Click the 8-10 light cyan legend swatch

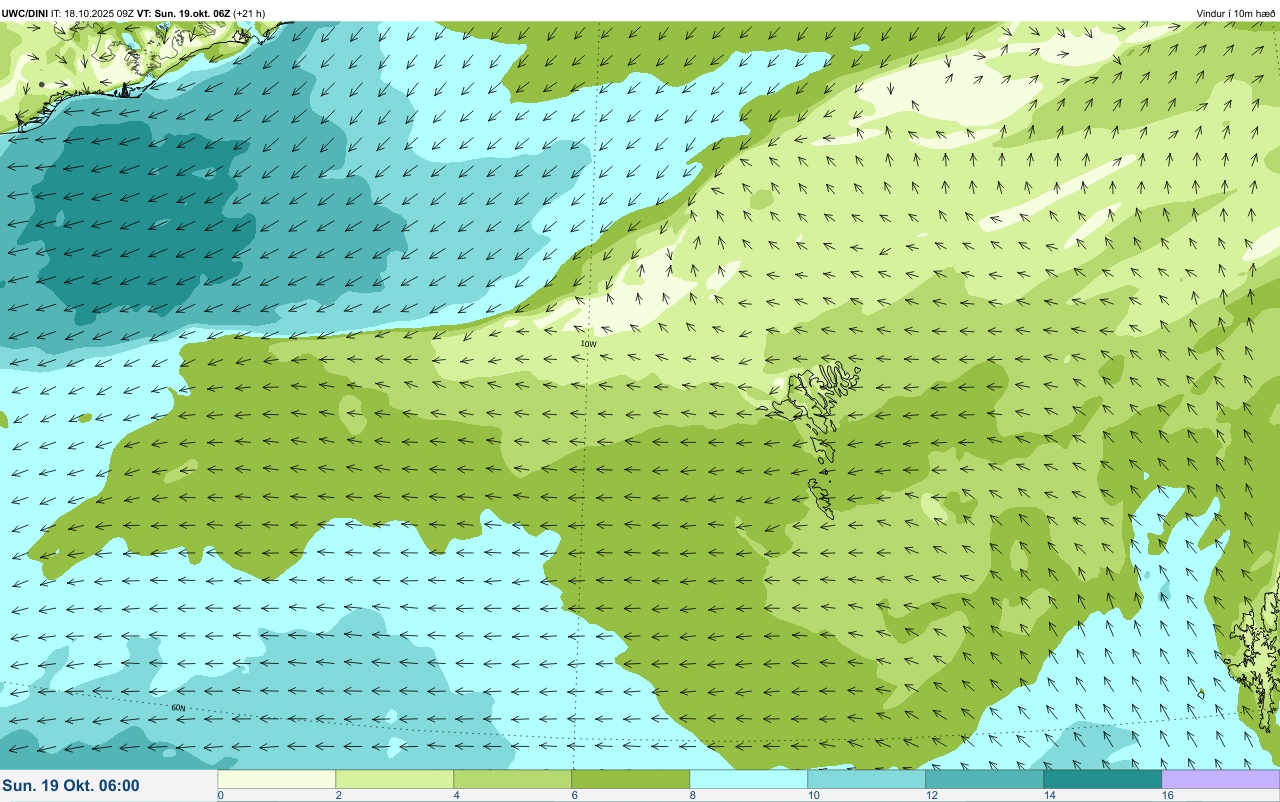(749, 779)
